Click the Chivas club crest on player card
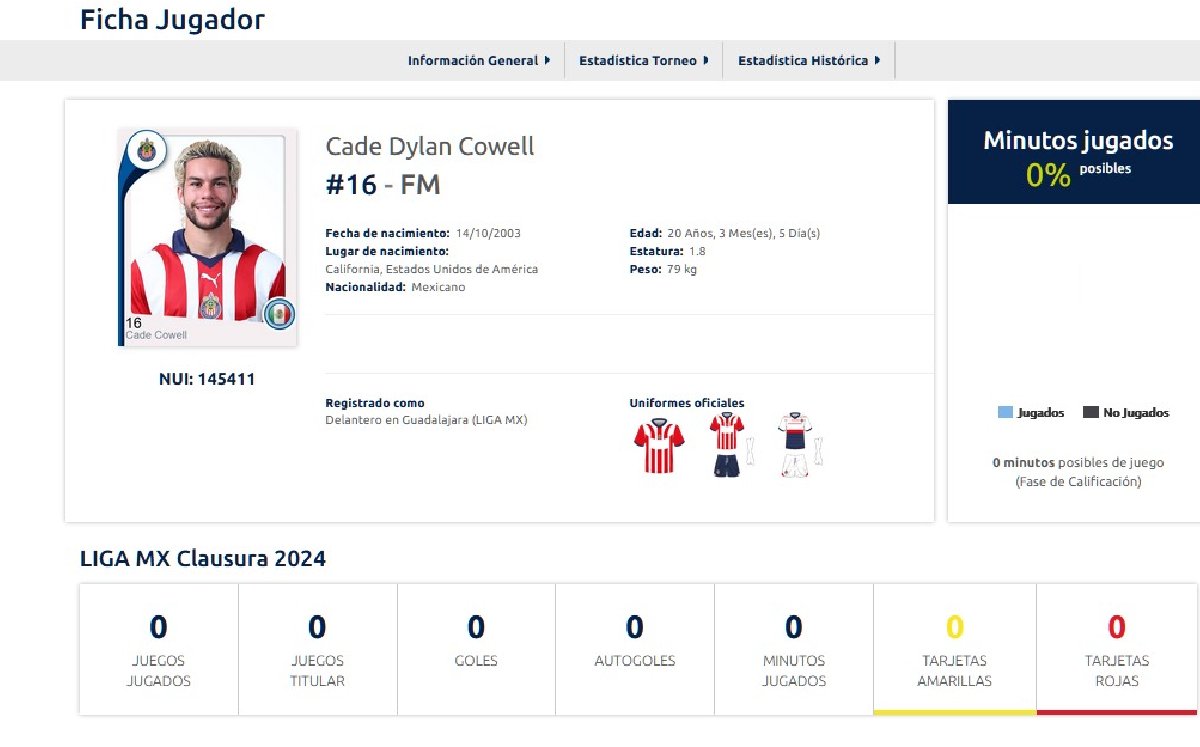This screenshot has height=747, width=1200. [146, 150]
